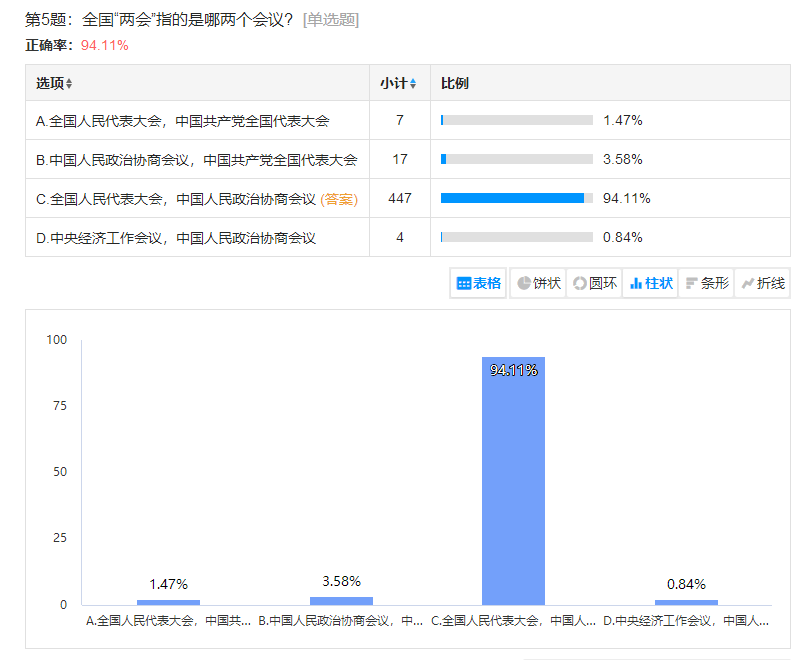Select option B 中国人民政治协商会议 row text
This screenshot has height=660, width=805.
pyautogui.click(x=196, y=160)
